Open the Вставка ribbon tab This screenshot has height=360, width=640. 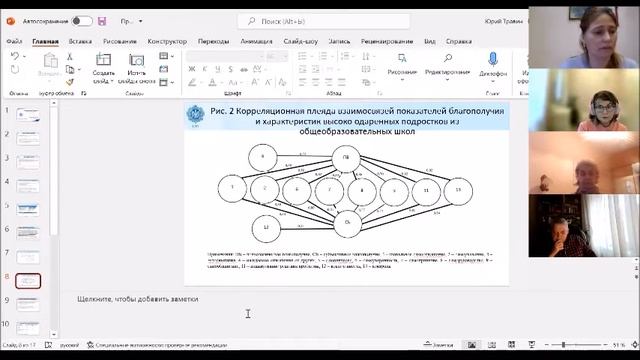[x=80, y=41]
